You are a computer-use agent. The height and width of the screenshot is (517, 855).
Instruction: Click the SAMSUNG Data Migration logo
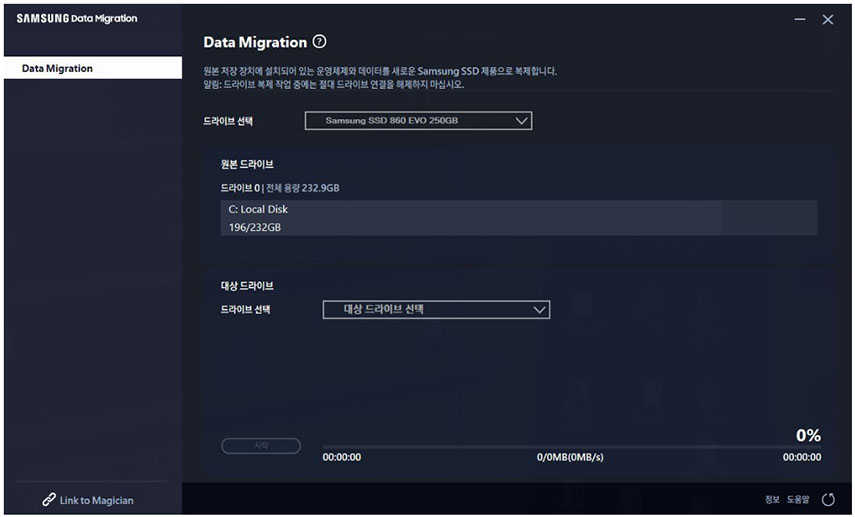pos(77,19)
